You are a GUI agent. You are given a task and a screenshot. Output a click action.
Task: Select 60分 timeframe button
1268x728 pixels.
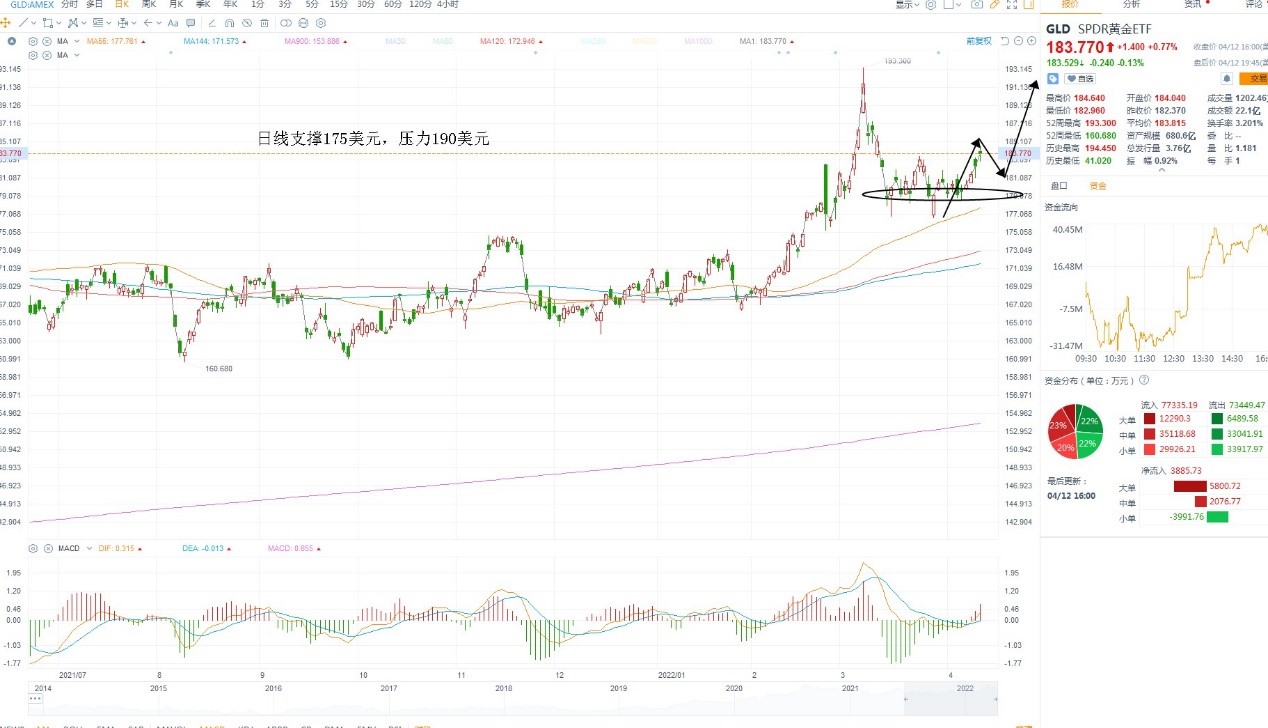pyautogui.click(x=393, y=4)
